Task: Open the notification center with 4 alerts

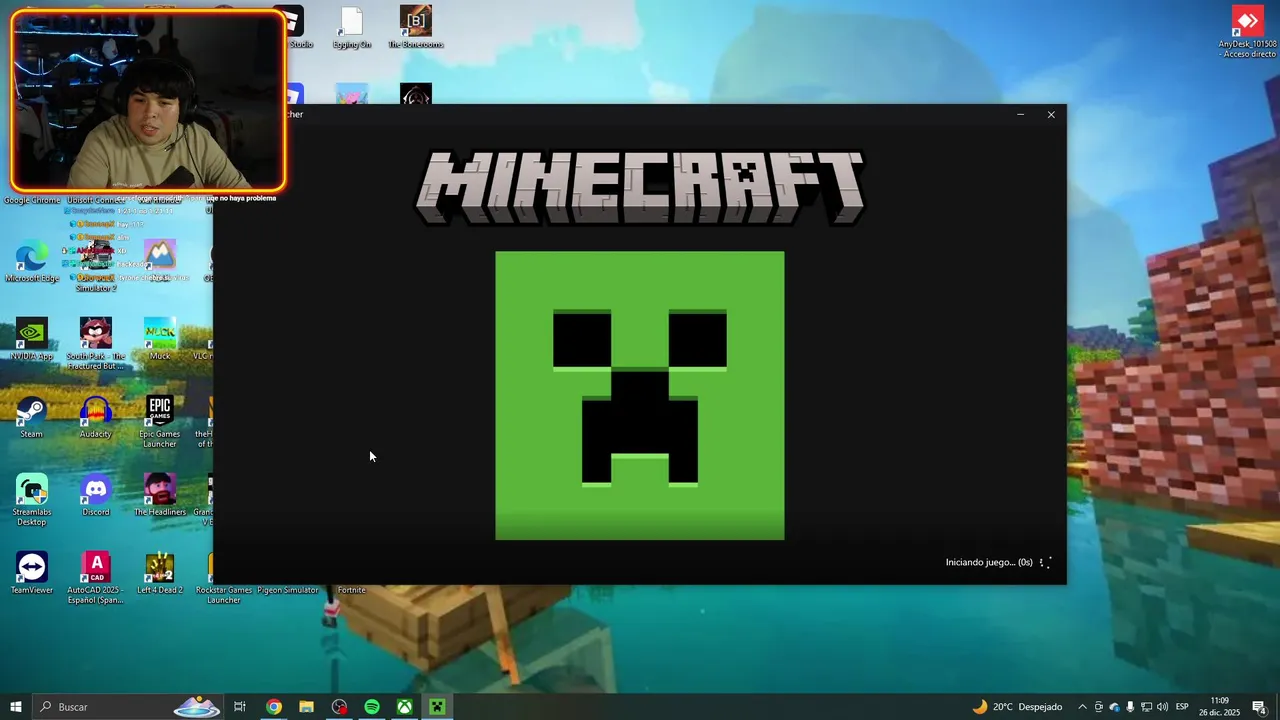Action: coord(1259,707)
